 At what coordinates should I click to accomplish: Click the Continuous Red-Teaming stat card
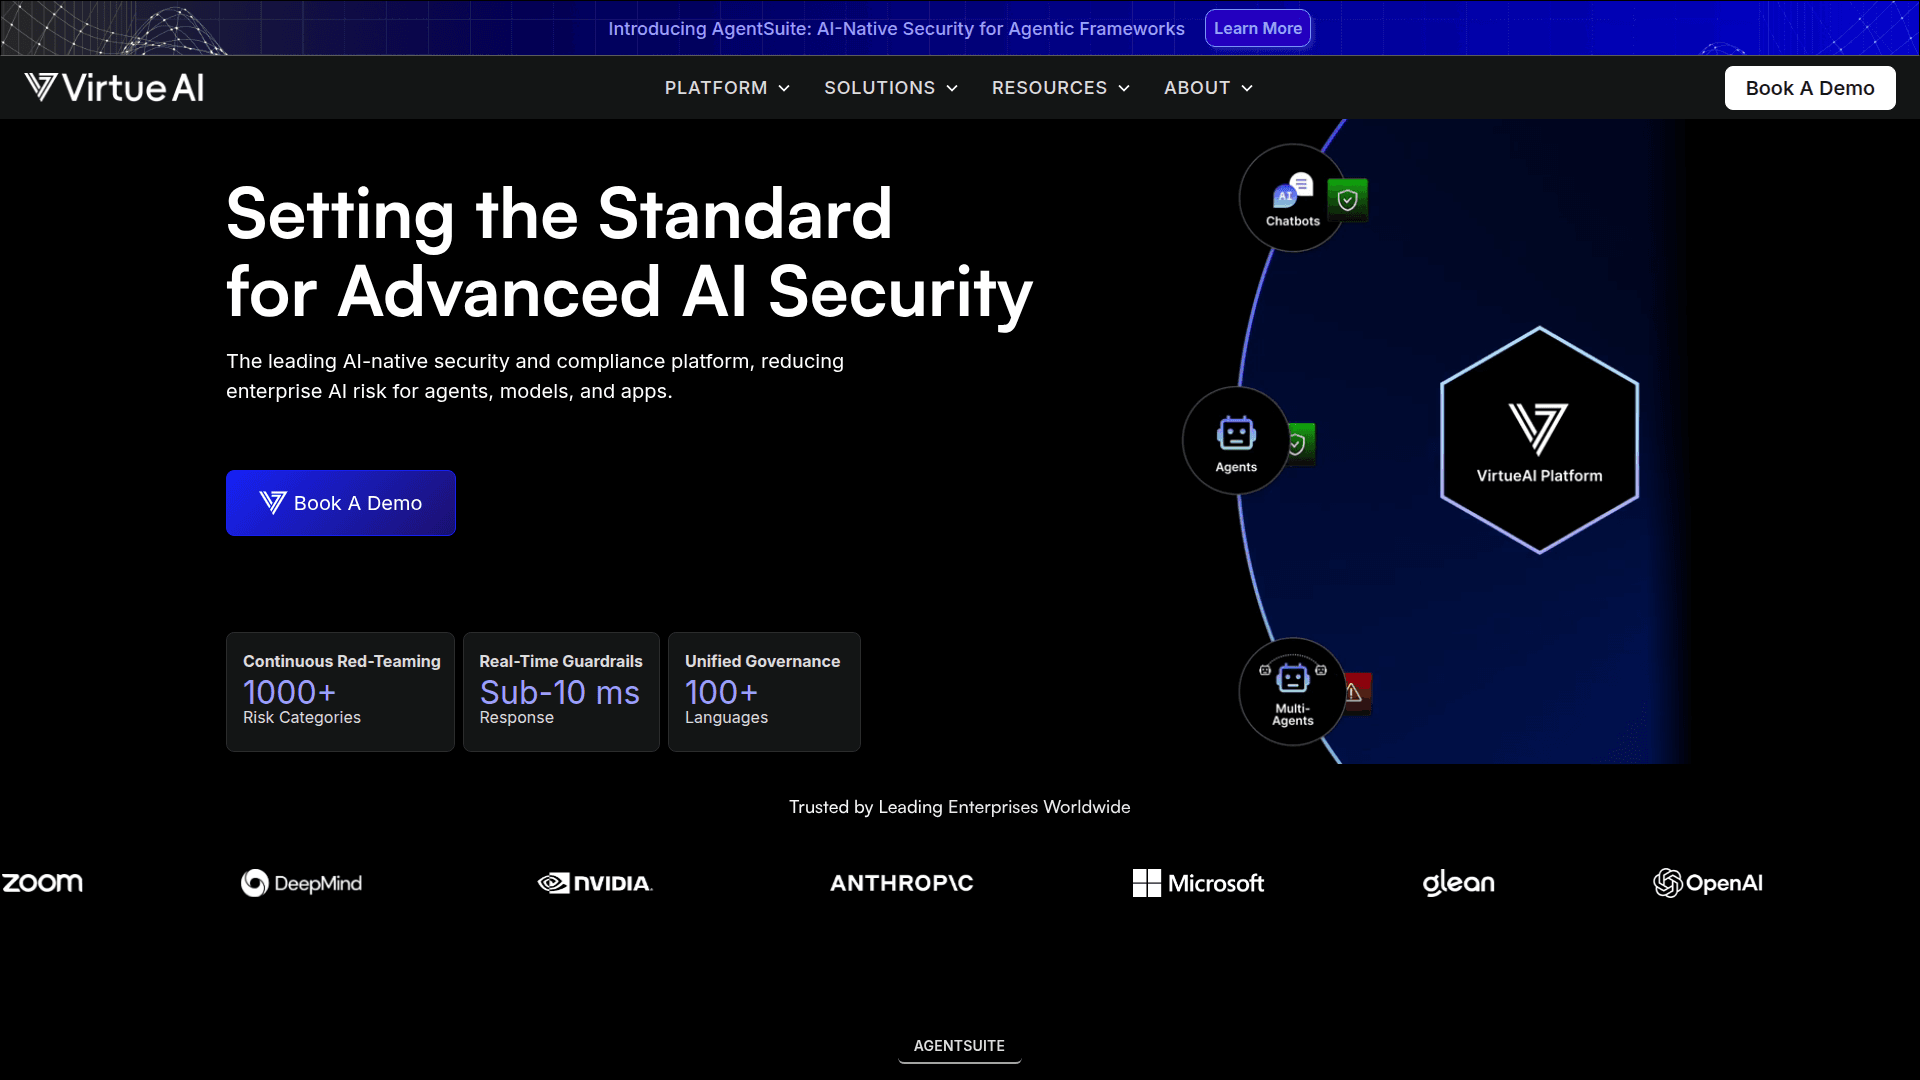point(340,691)
